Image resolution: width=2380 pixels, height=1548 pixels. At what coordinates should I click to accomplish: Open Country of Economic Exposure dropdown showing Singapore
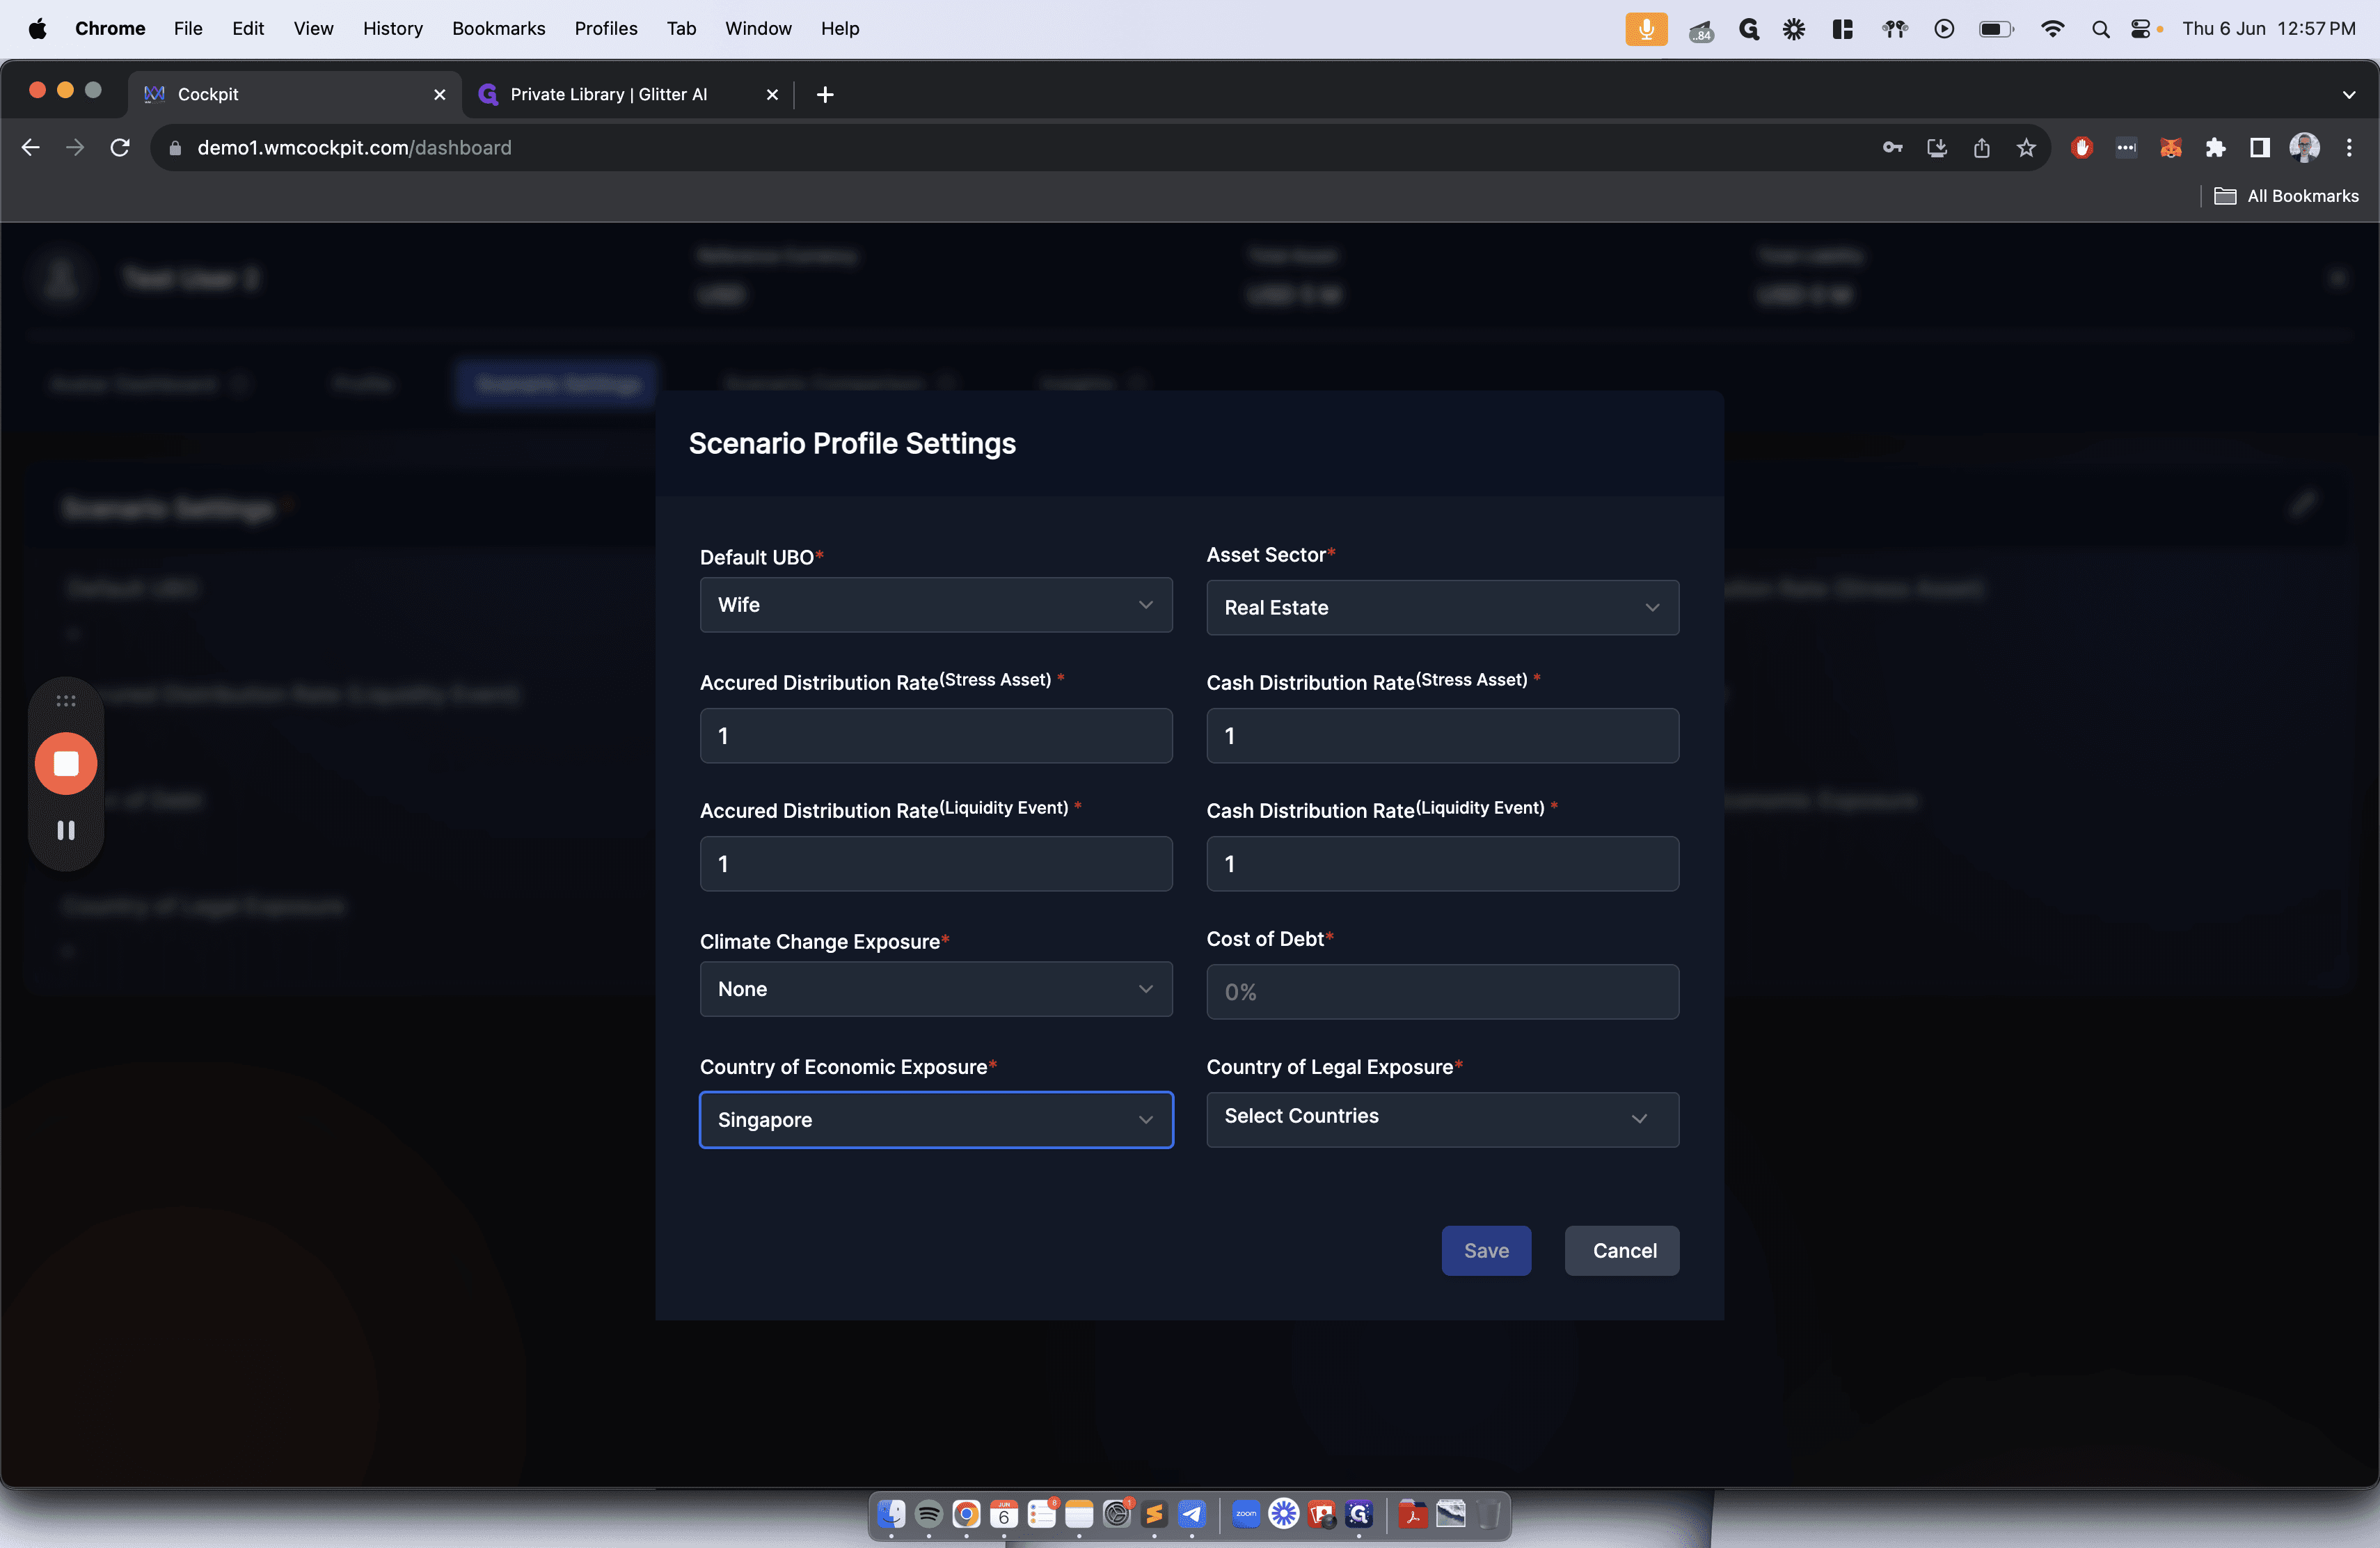pos(936,1120)
